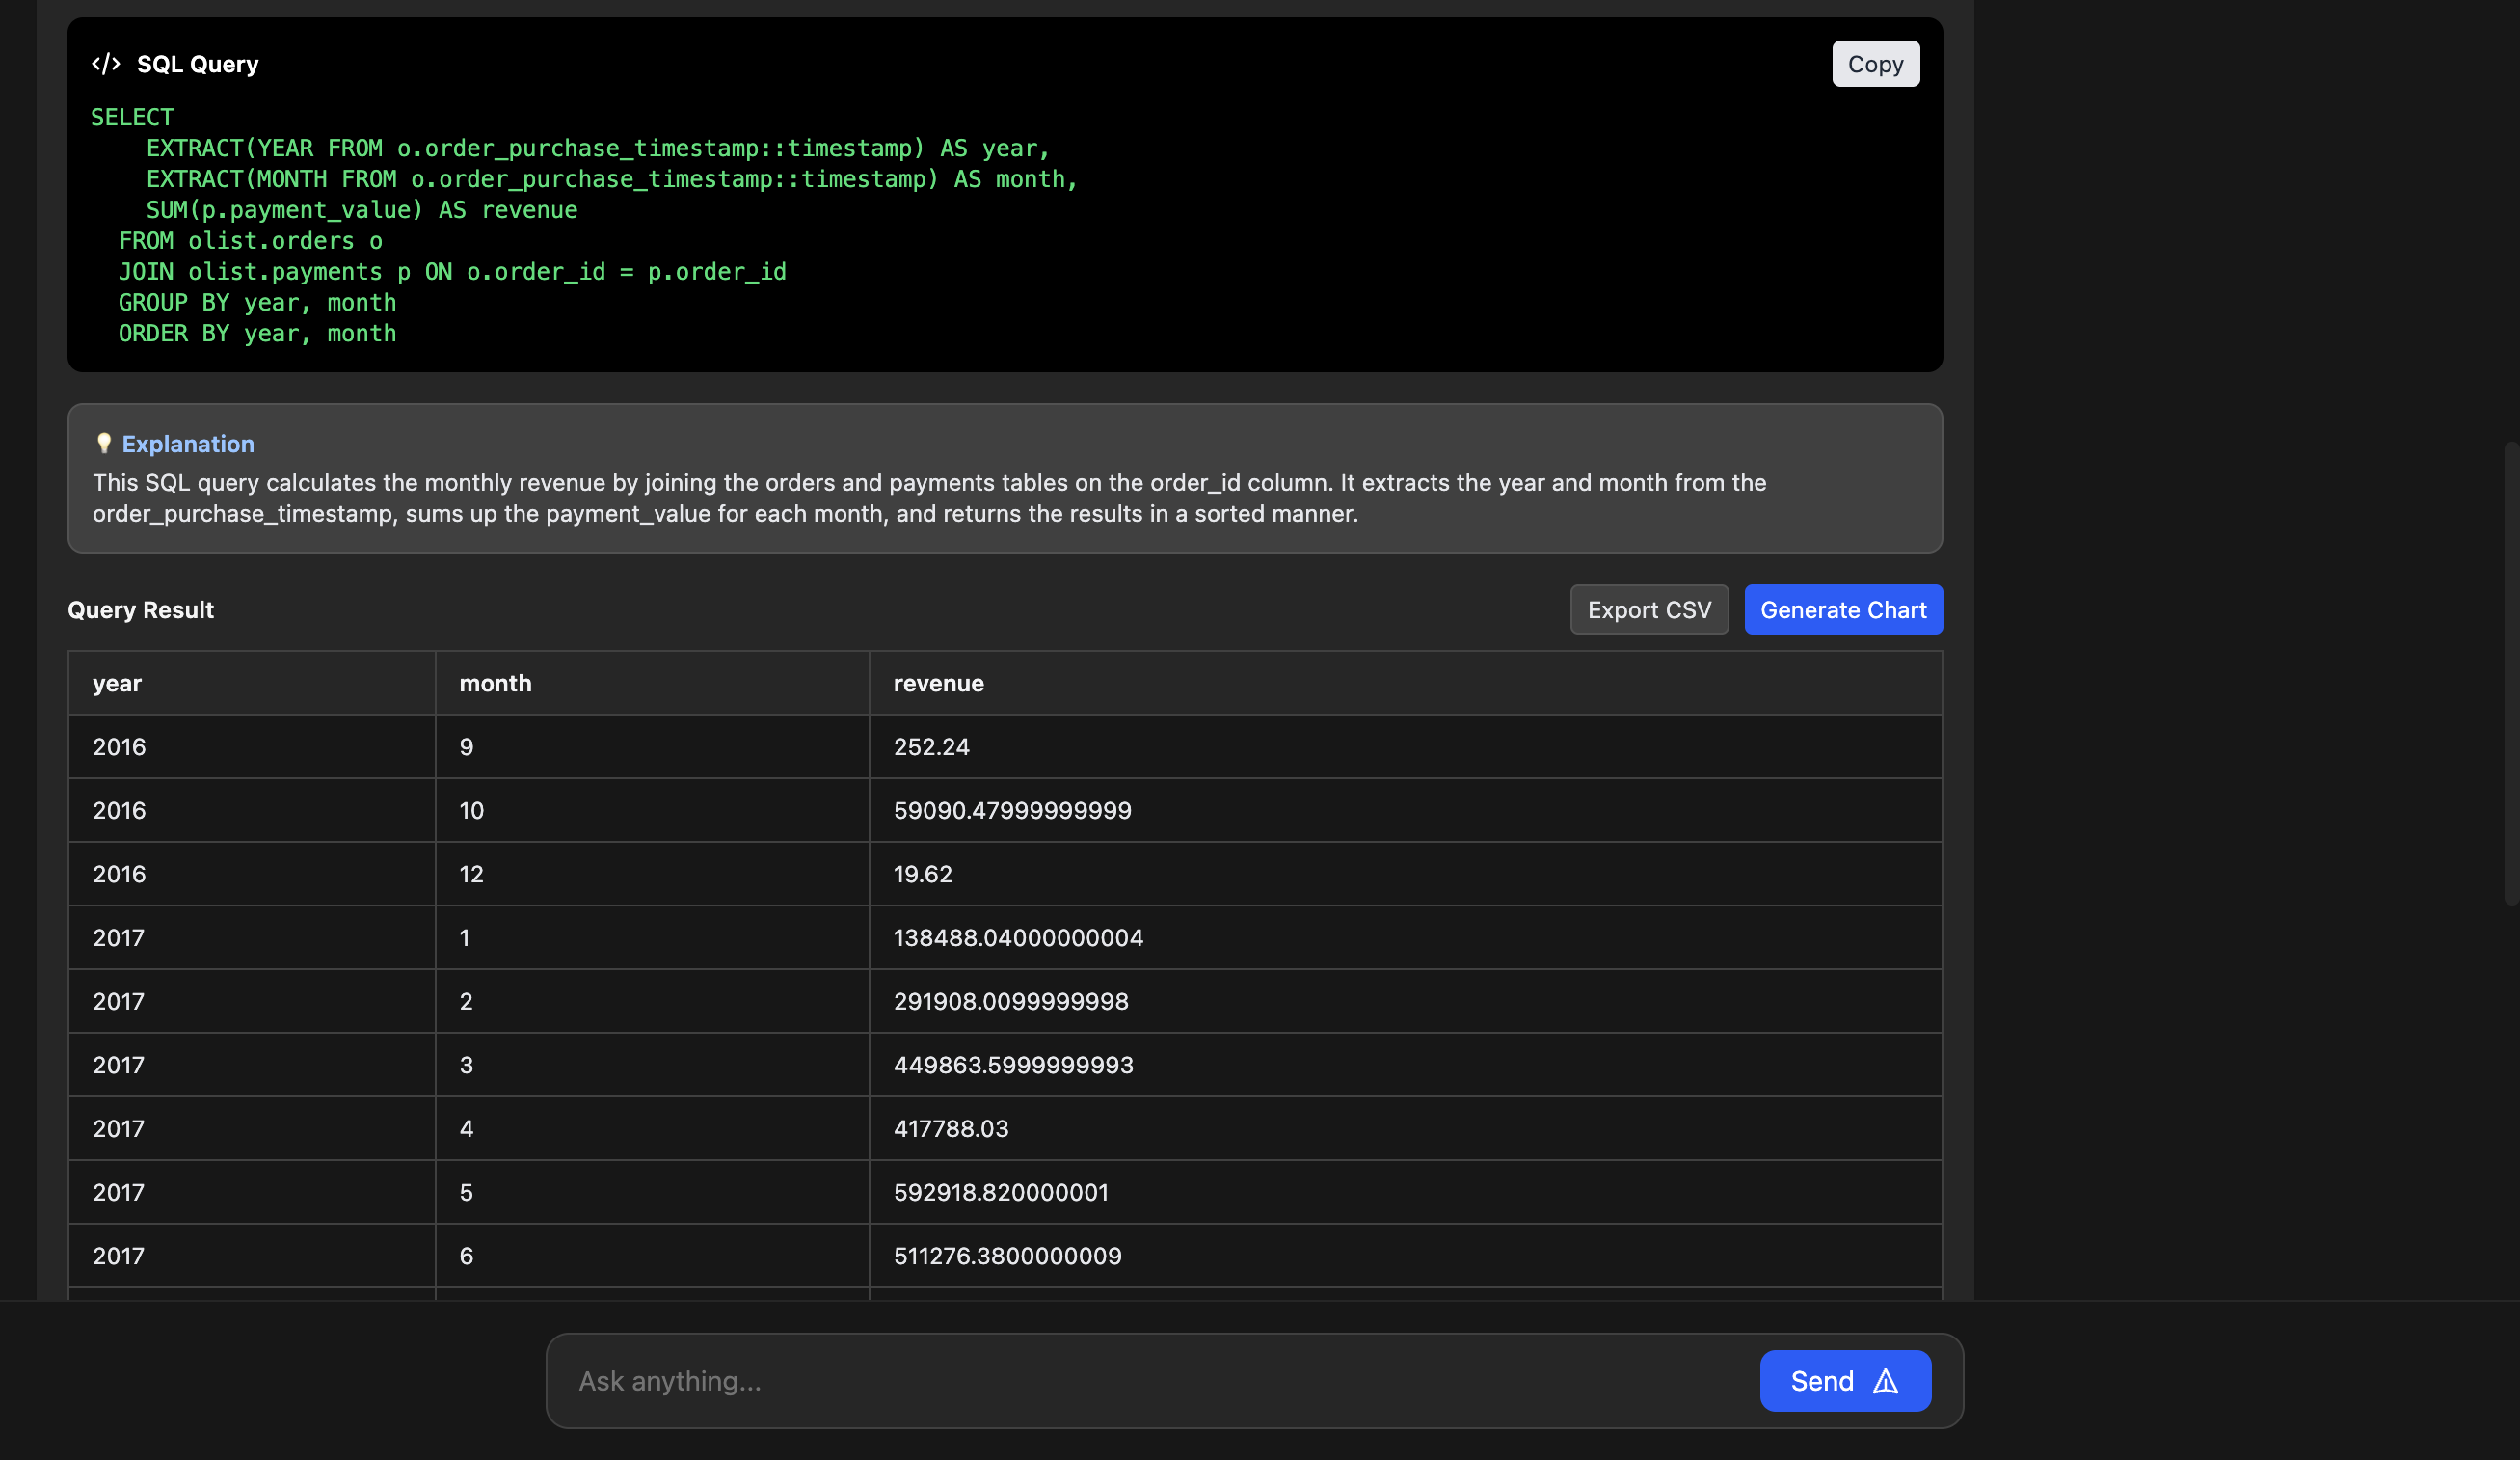The height and width of the screenshot is (1460, 2520).
Task: Select revenue cell 592918.820000001
Action: point(1405,1192)
